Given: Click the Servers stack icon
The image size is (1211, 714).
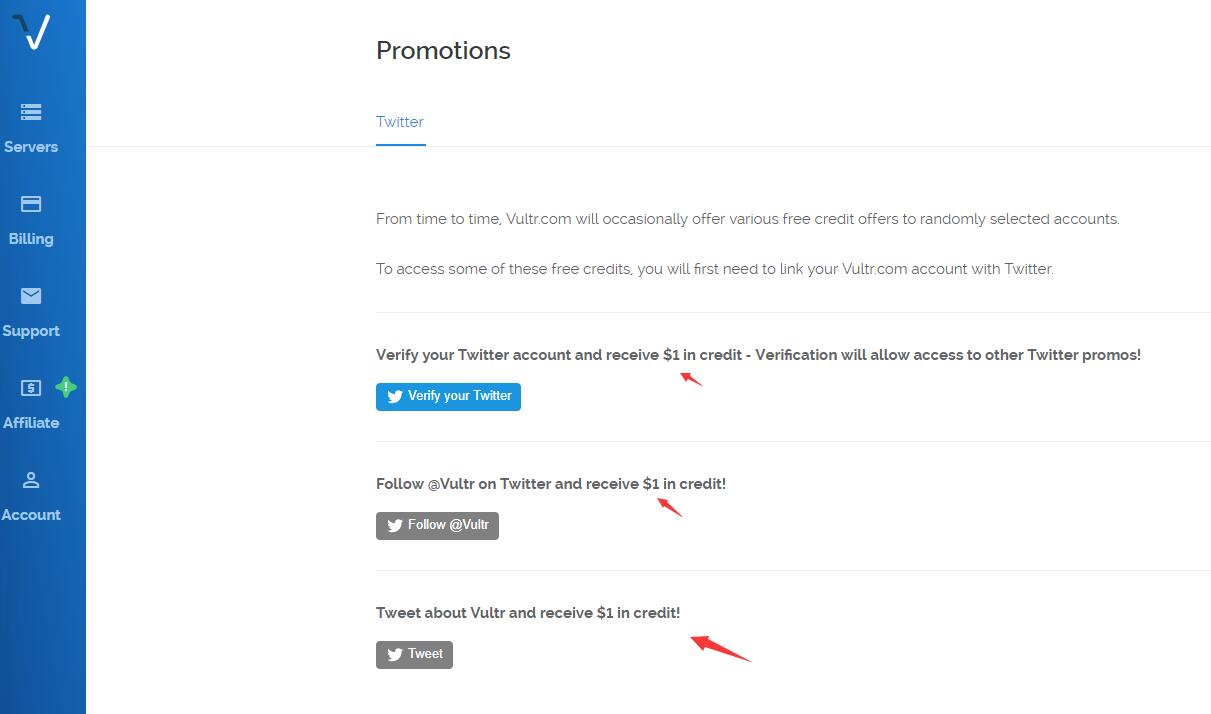Looking at the screenshot, I should (31, 112).
